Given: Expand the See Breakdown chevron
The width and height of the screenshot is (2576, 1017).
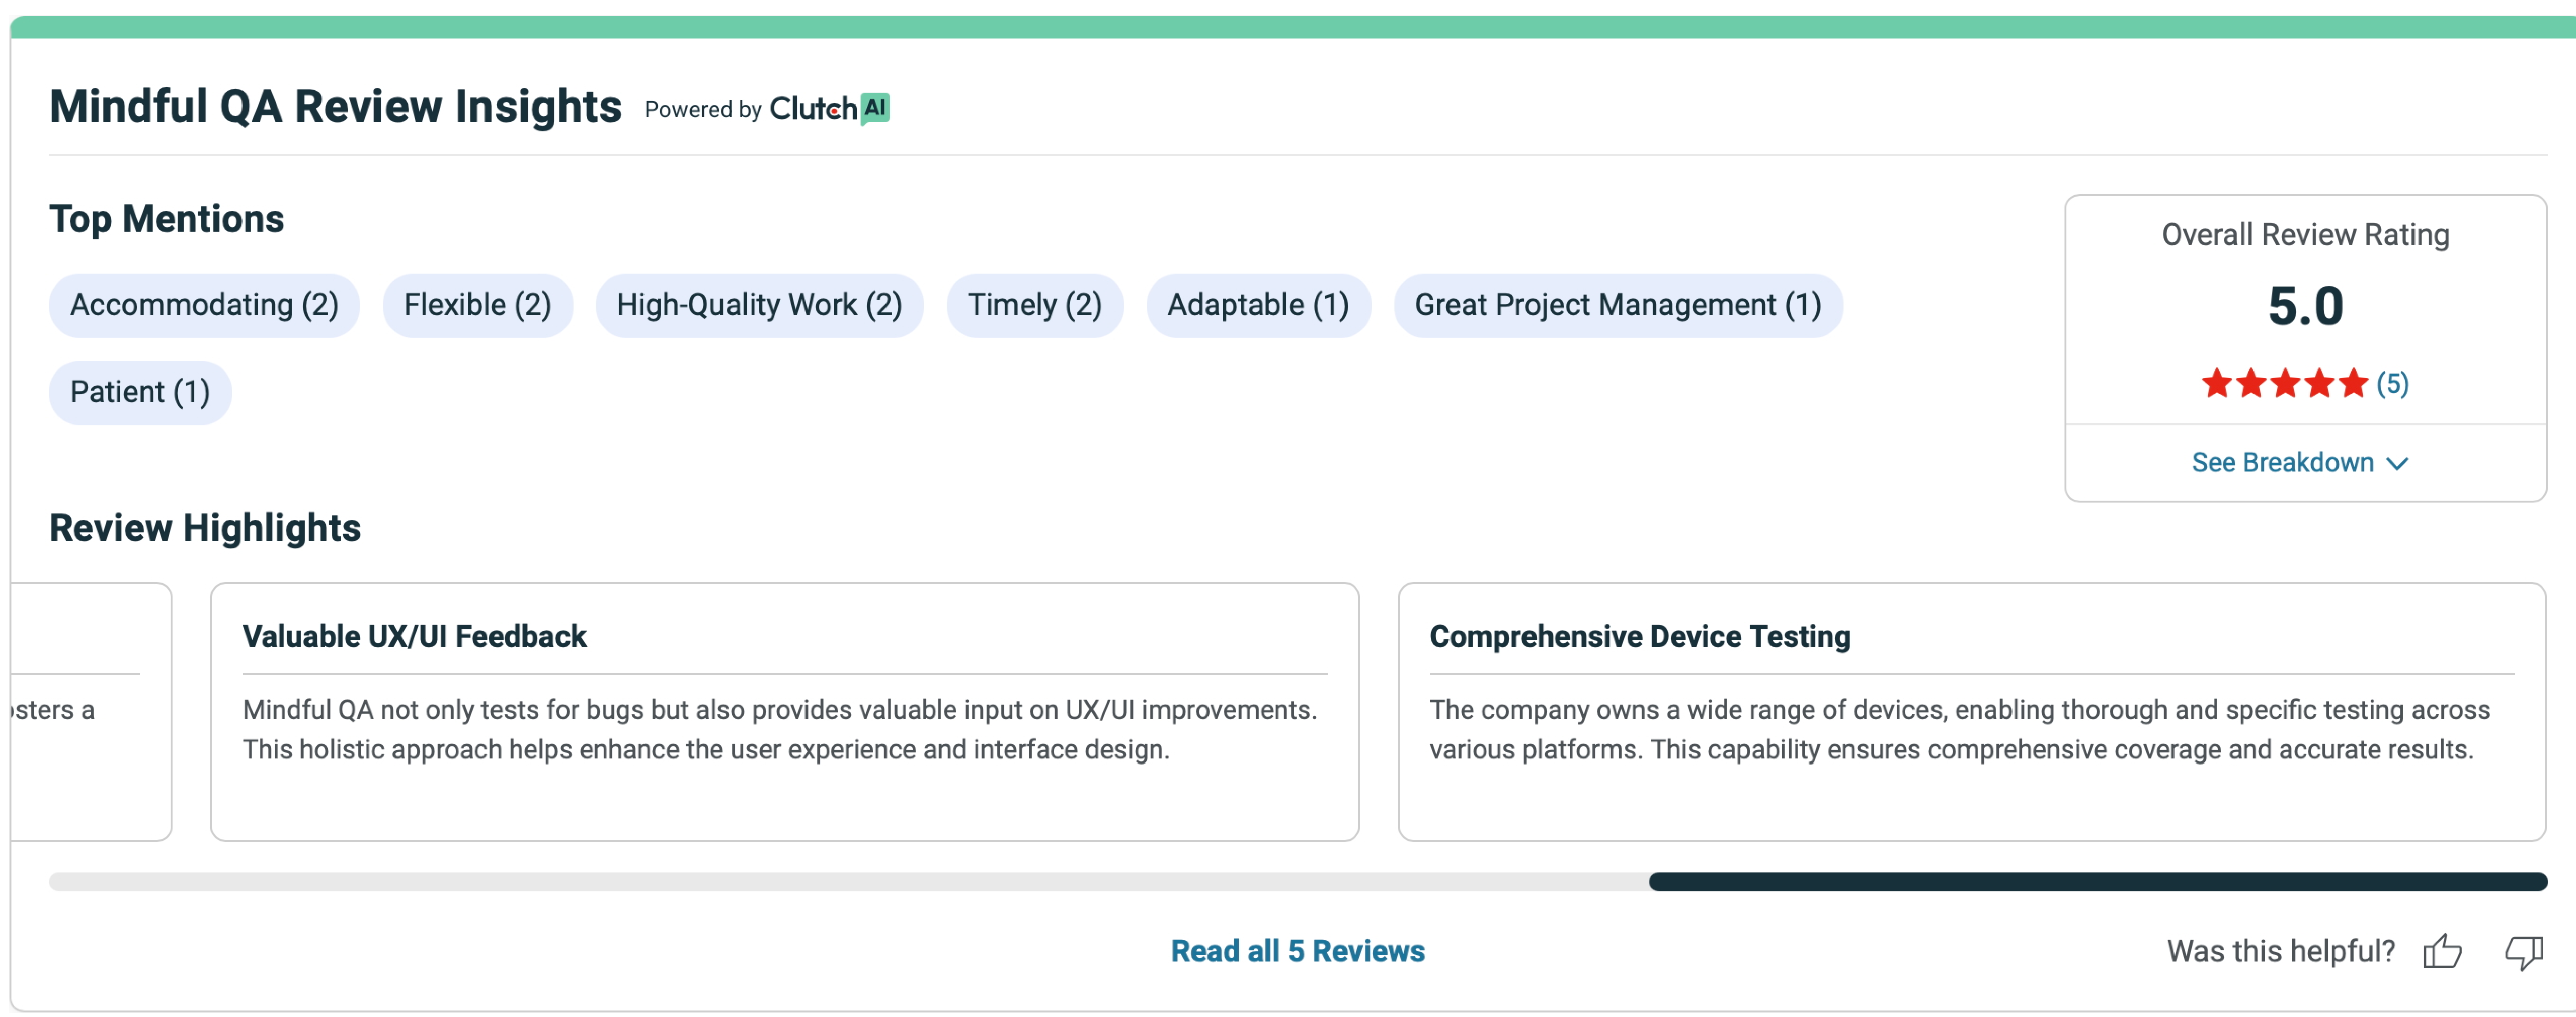Looking at the screenshot, I should tap(2397, 463).
